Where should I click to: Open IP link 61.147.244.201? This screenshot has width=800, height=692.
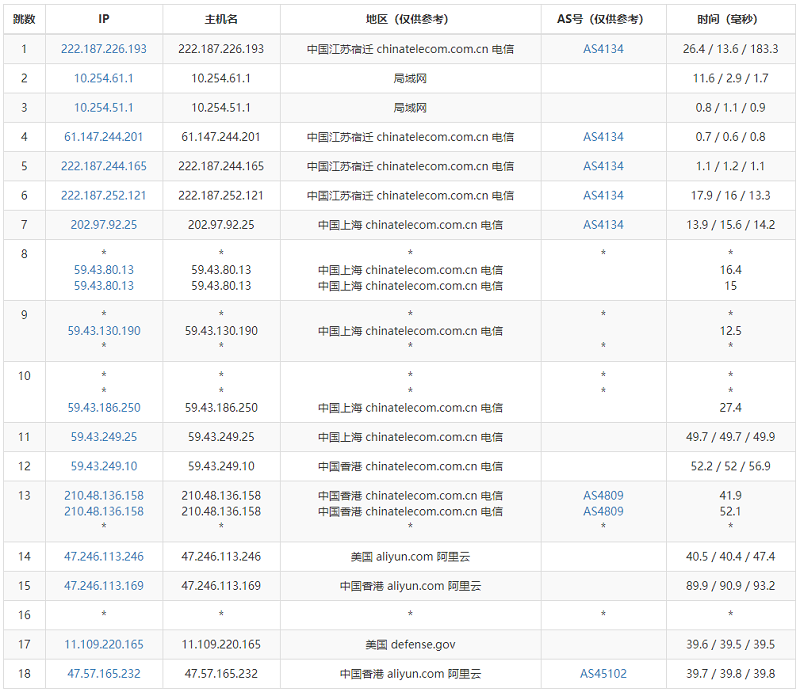(104, 137)
